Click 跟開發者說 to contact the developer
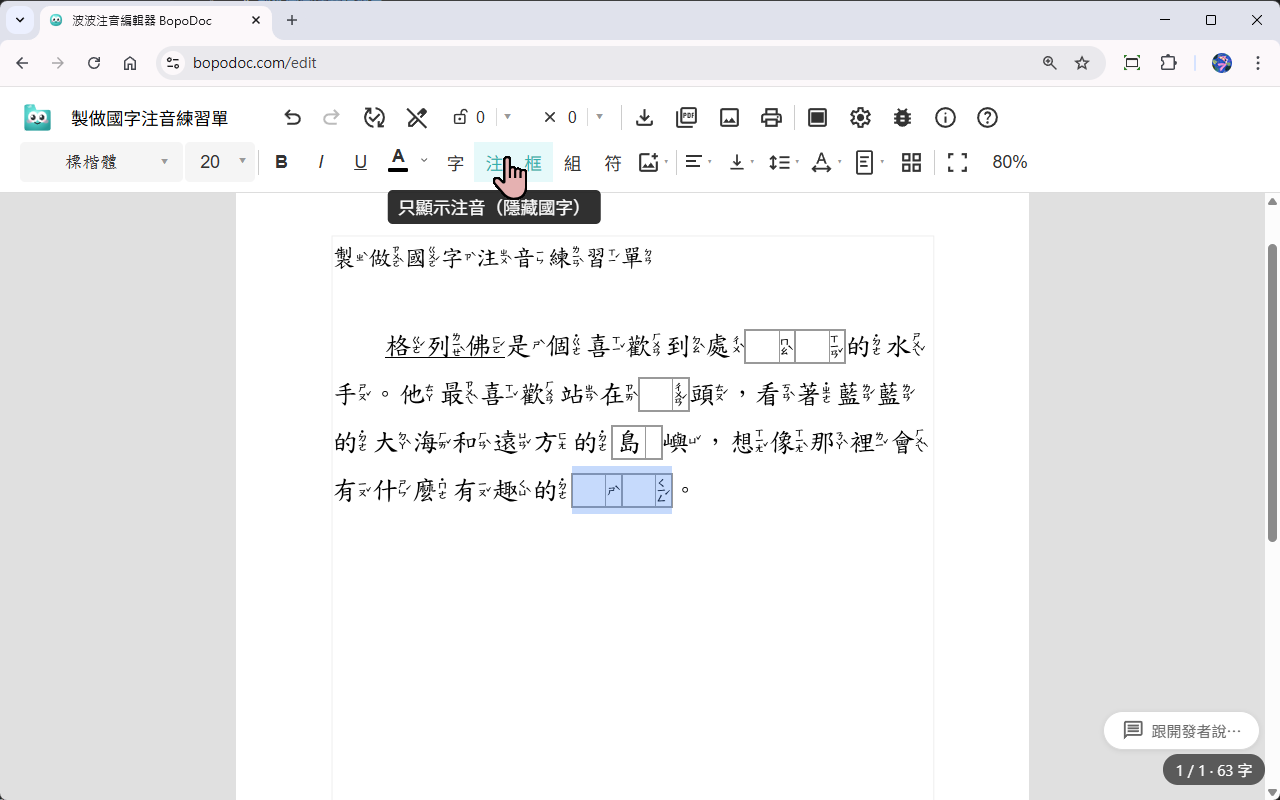 (x=1181, y=730)
